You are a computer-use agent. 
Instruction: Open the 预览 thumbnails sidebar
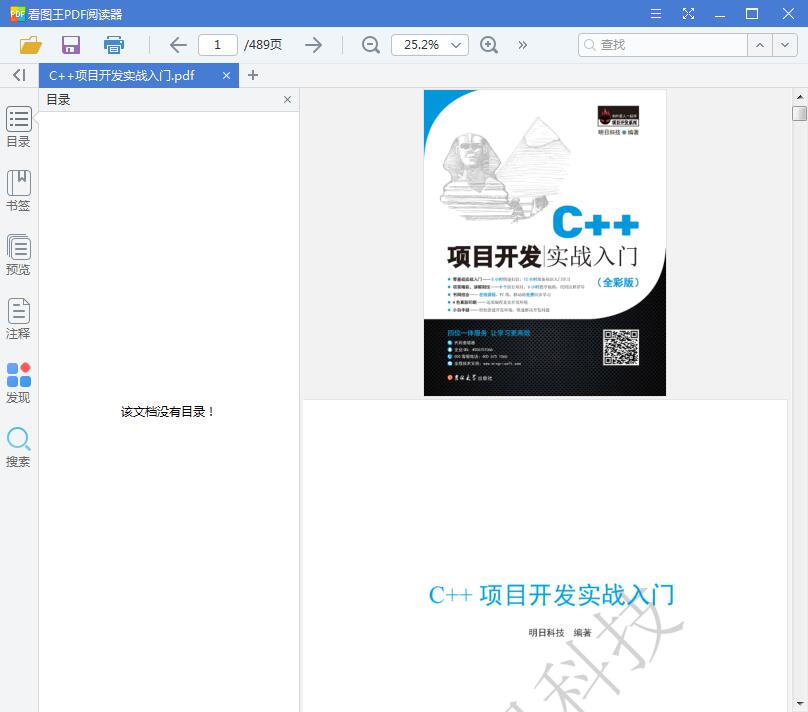click(19, 255)
